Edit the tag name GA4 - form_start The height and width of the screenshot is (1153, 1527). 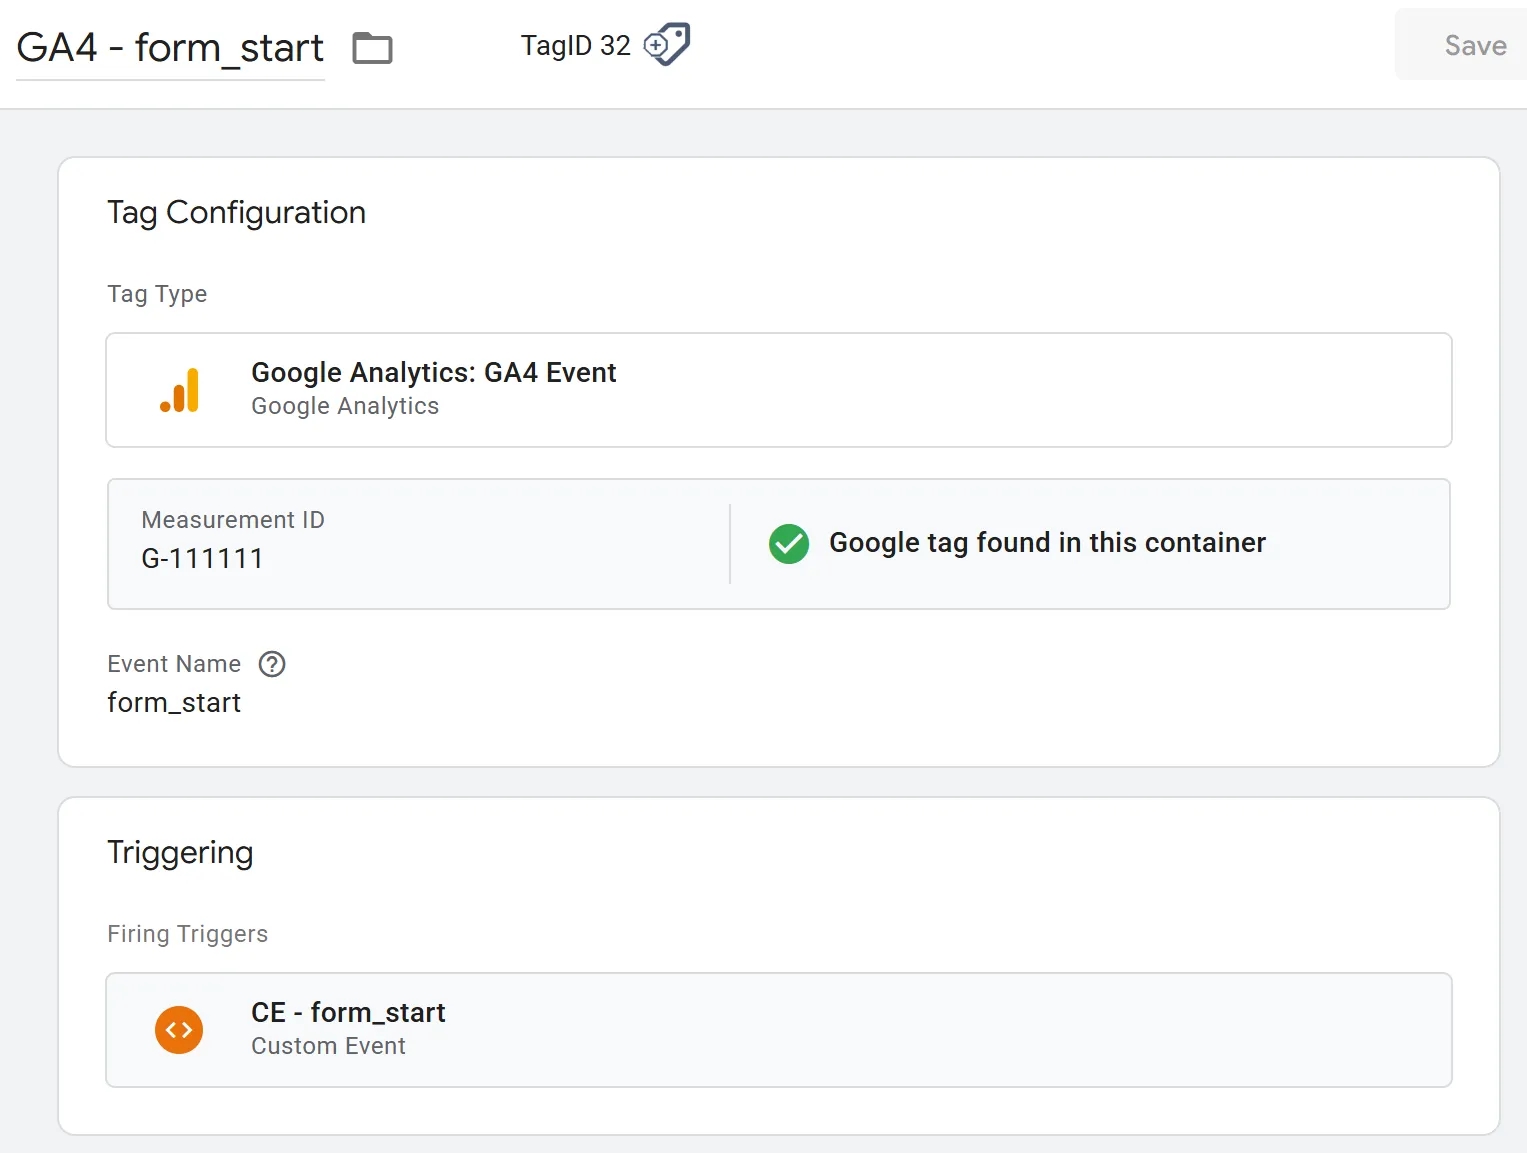coord(170,47)
